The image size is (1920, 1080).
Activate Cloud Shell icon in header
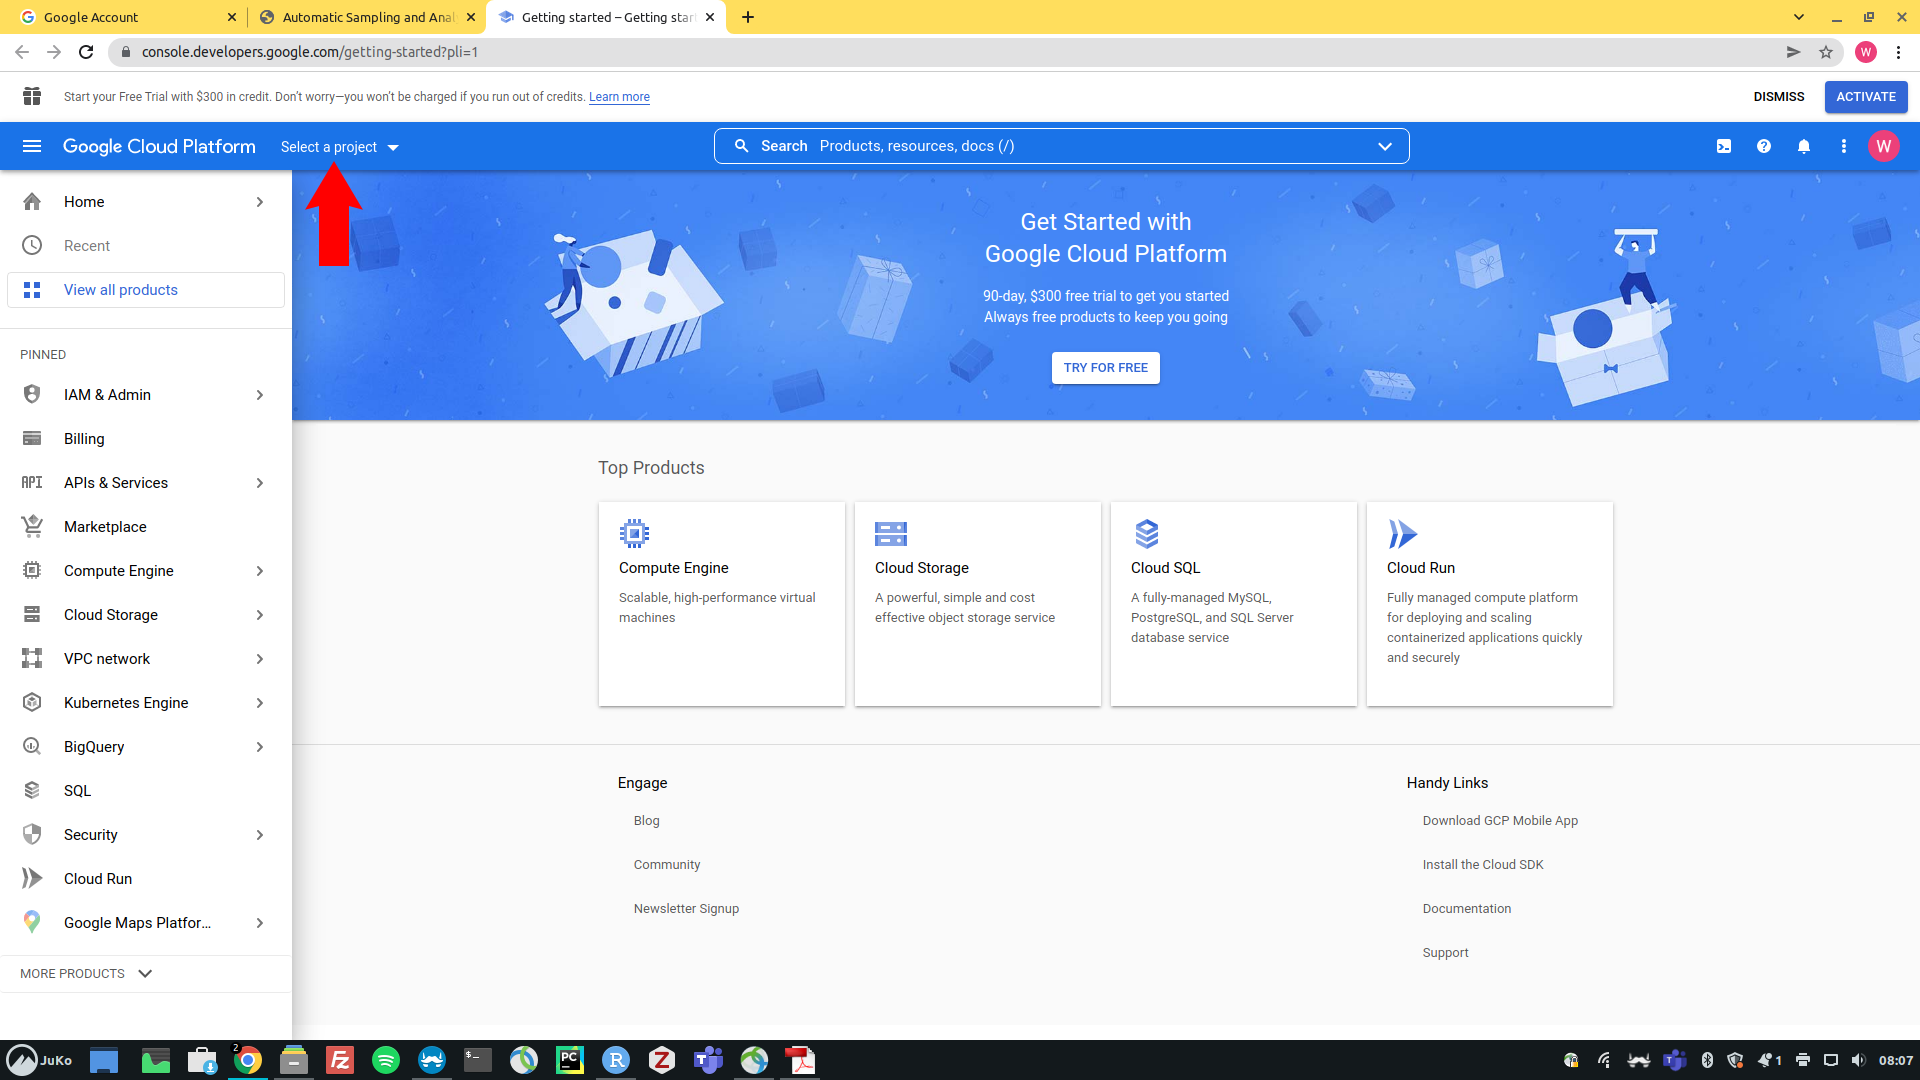1724,146
